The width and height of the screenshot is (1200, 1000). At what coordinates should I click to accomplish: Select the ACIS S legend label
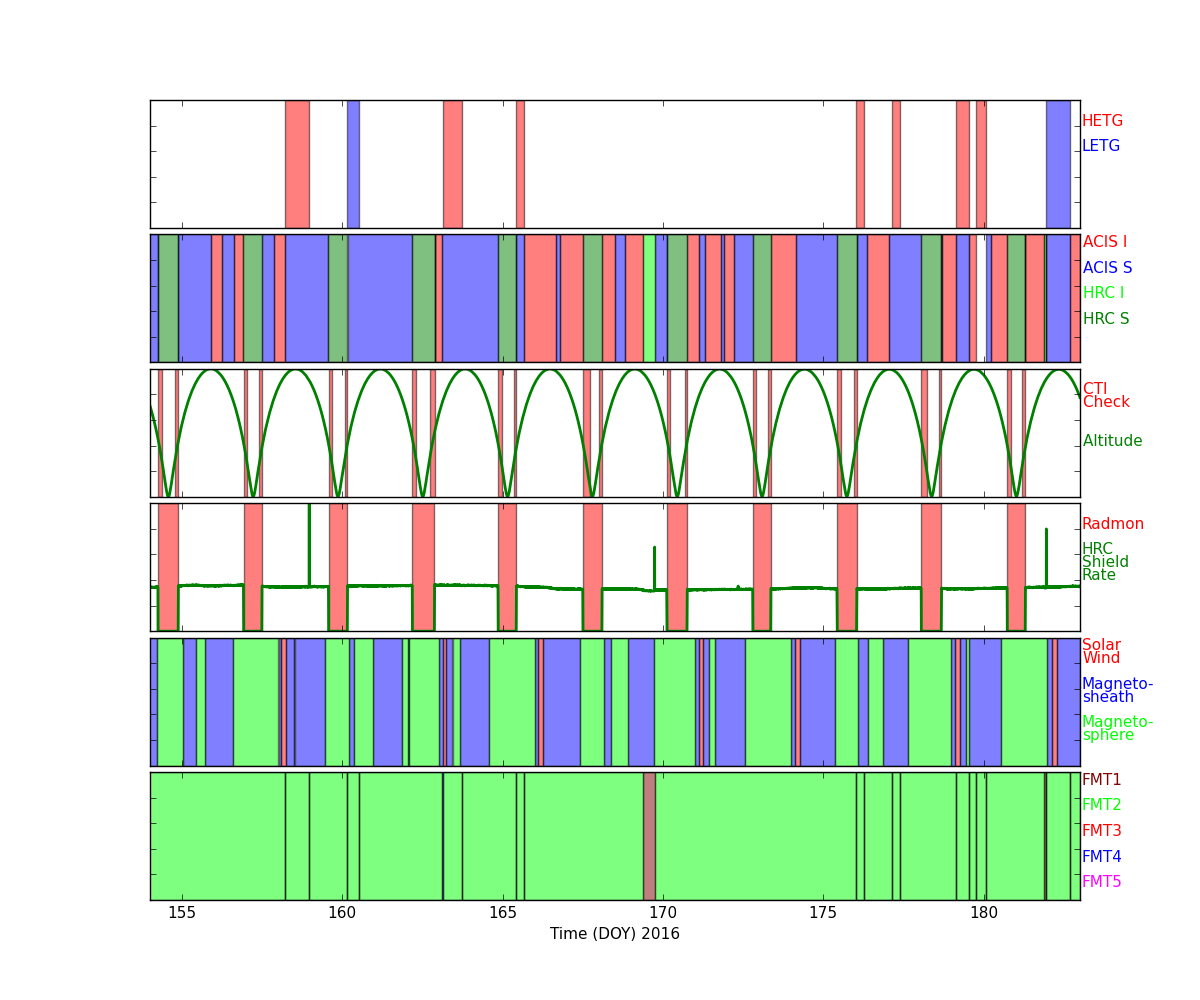point(1107,268)
